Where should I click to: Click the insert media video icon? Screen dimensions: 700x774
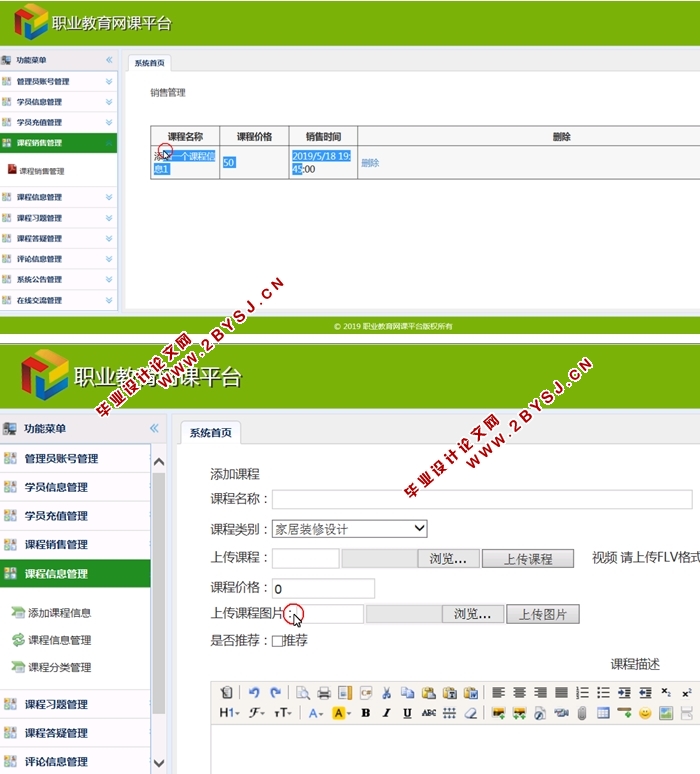(561, 713)
